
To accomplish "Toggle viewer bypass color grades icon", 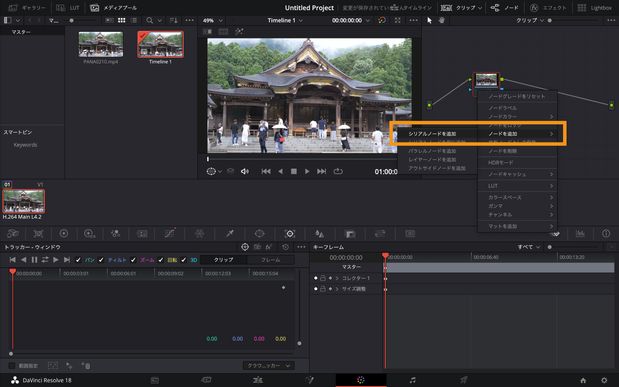I will 382,20.
